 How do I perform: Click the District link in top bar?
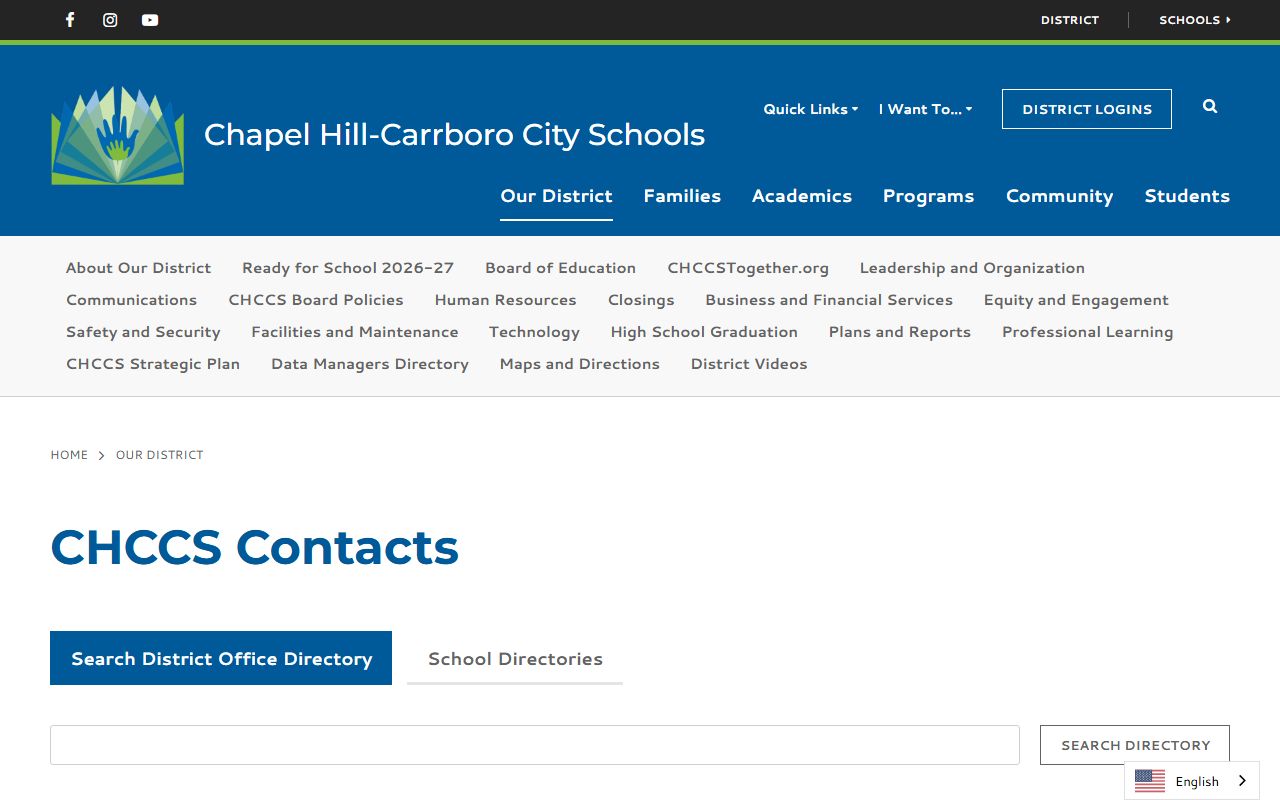click(1069, 20)
